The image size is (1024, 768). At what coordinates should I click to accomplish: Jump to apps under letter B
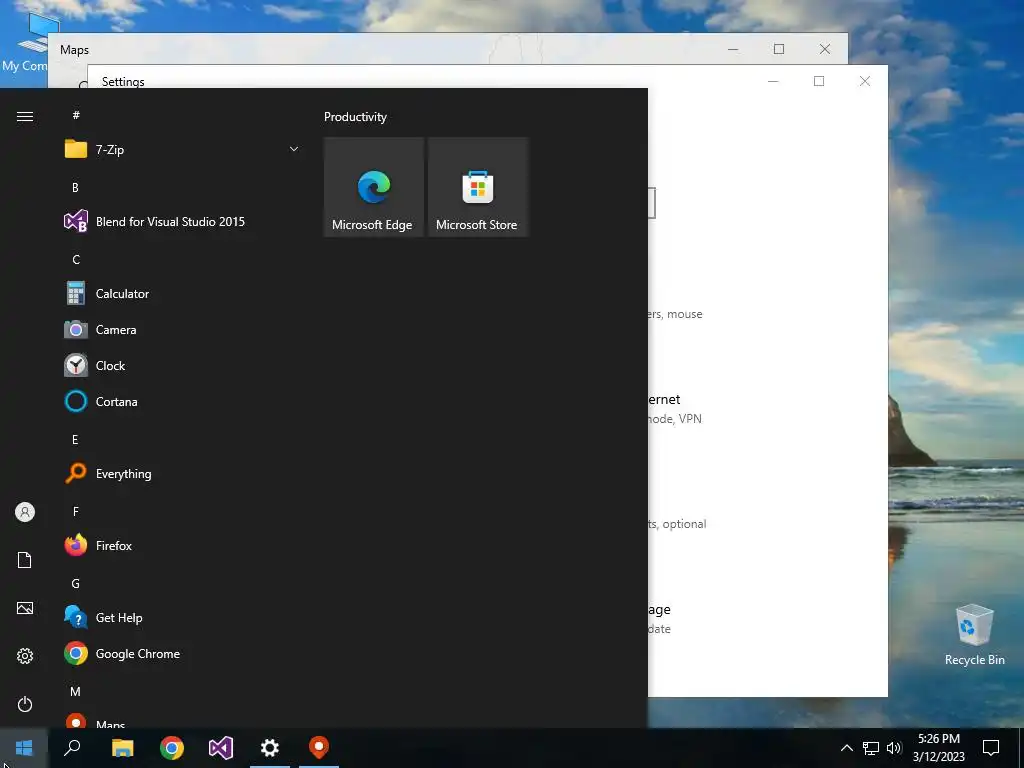(x=75, y=187)
